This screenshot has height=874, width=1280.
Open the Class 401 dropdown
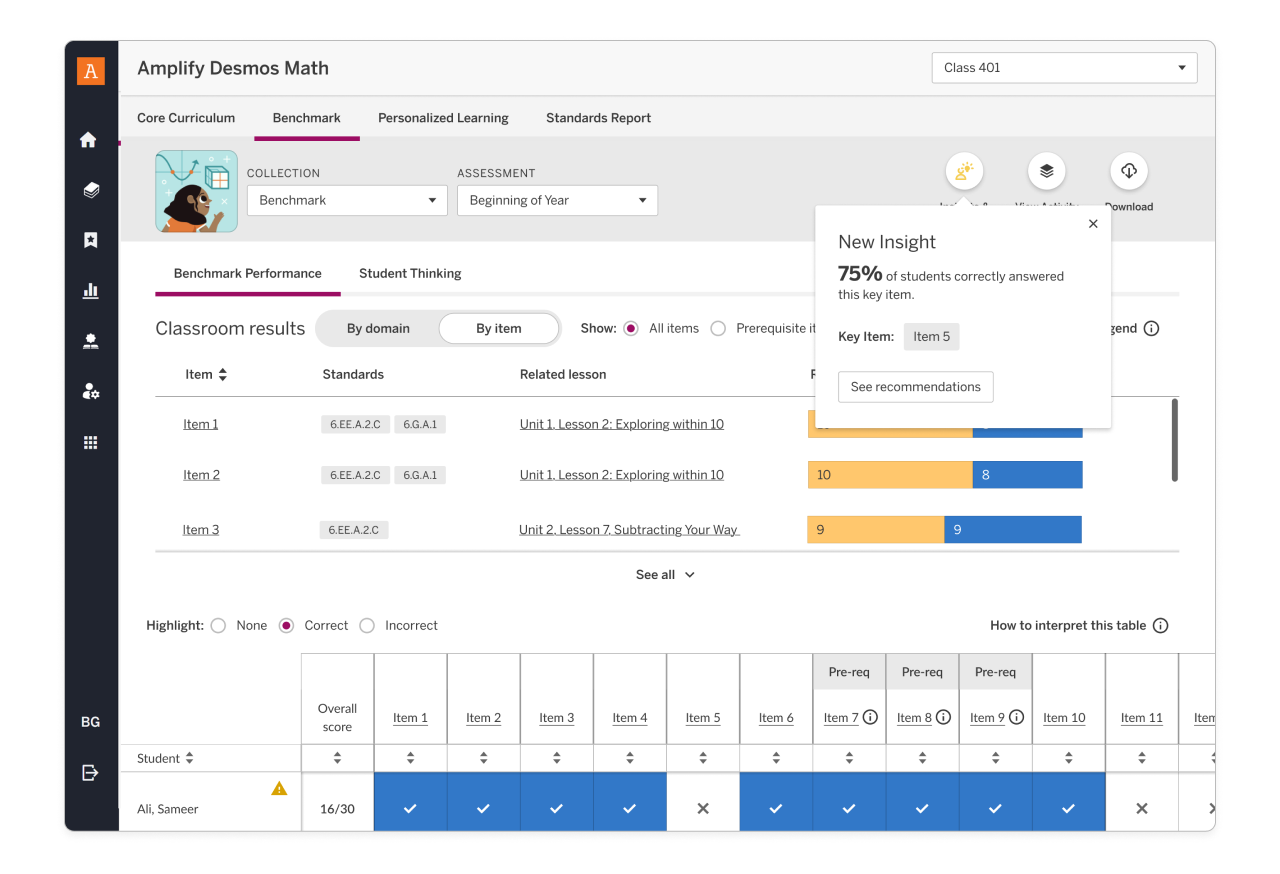point(1064,68)
